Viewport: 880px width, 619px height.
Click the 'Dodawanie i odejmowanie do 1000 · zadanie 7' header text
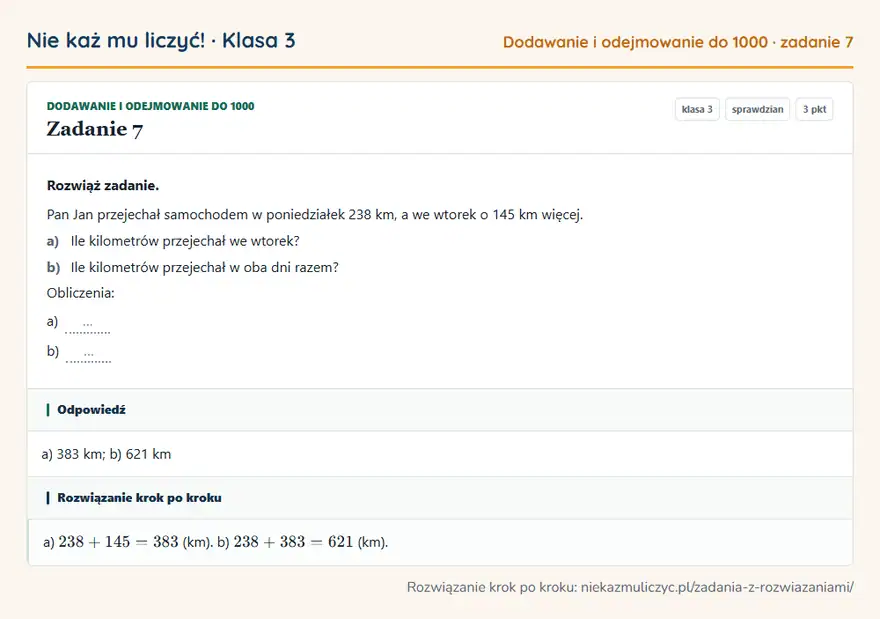click(678, 42)
